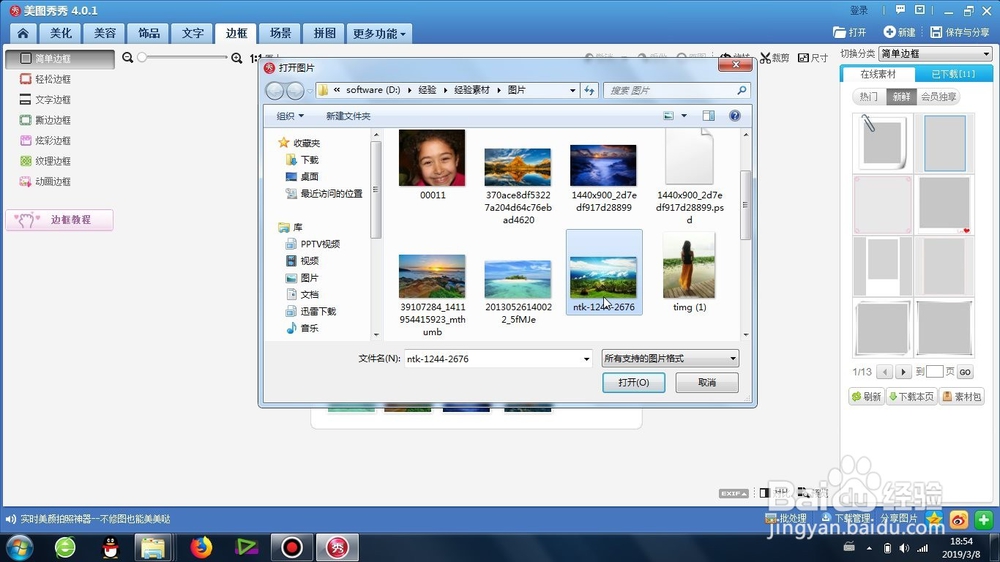This screenshot has width=1000, height=562.
Task: Expand address bar path dropdown
Action: (x=572, y=91)
